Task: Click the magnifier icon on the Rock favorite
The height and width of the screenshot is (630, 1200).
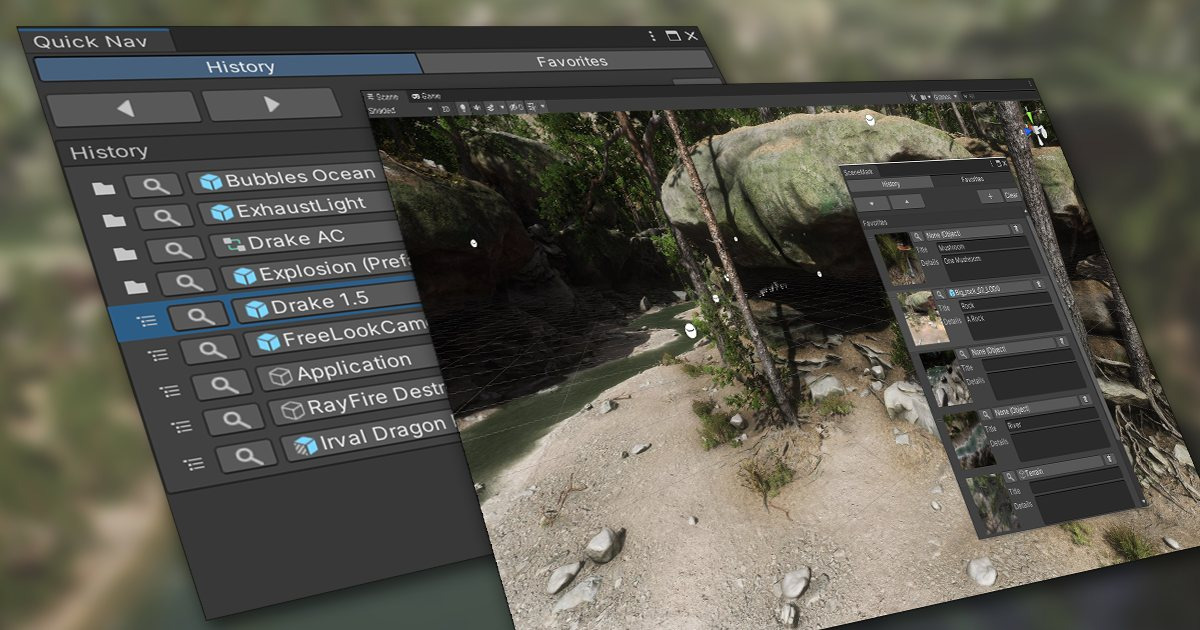Action: (940, 293)
